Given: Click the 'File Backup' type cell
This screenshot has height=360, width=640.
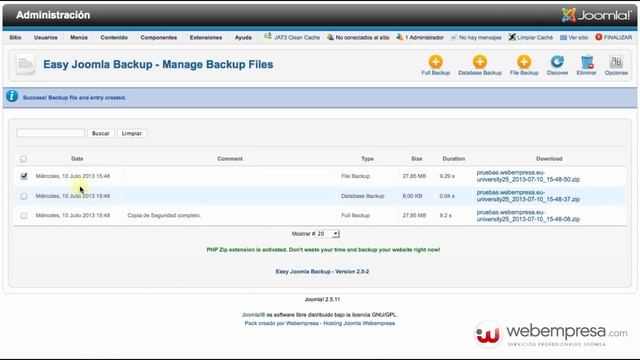Looking at the screenshot, I should coord(356,176).
